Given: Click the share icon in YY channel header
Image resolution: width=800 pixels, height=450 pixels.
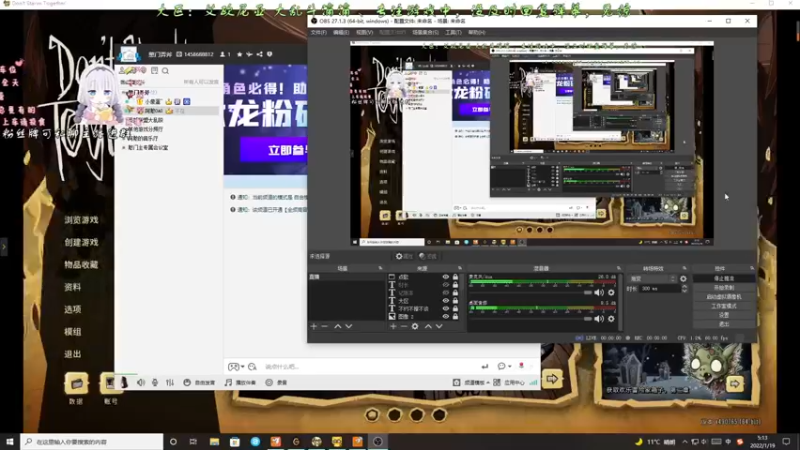Looking at the screenshot, I should click(x=260, y=54).
